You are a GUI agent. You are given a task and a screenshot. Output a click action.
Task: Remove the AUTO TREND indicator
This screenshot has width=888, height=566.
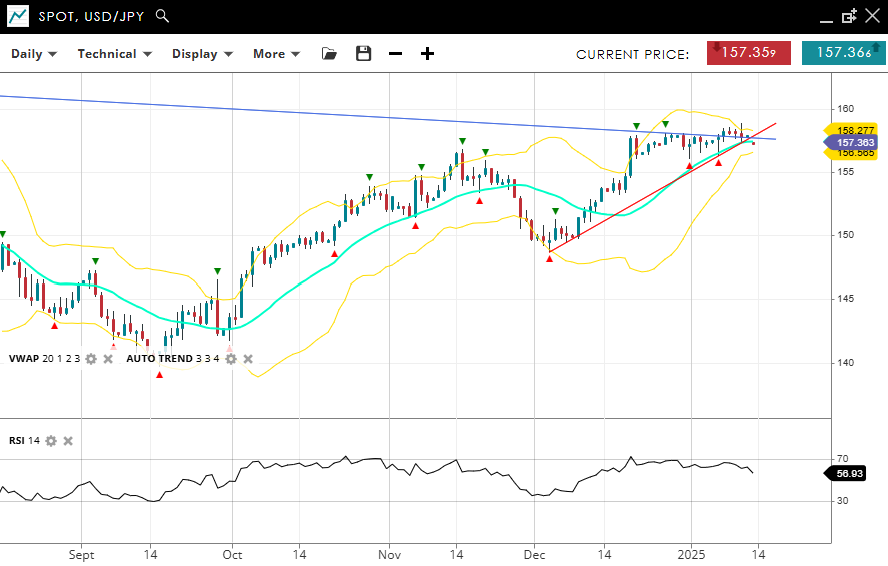click(x=248, y=359)
